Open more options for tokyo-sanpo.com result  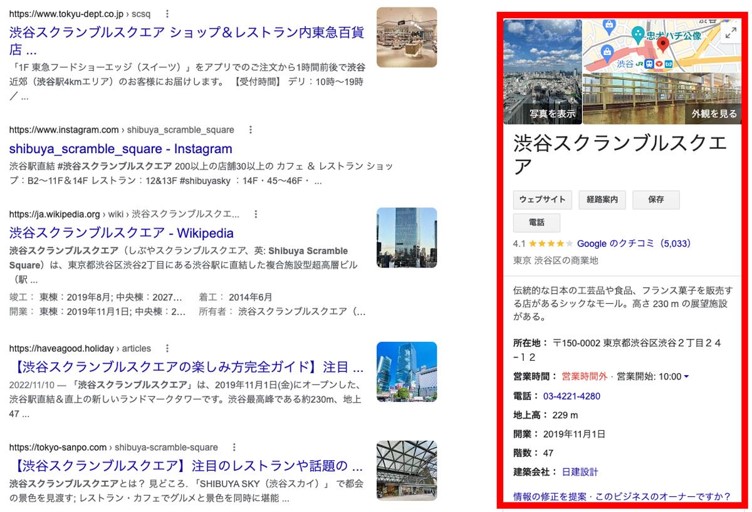coord(234,447)
